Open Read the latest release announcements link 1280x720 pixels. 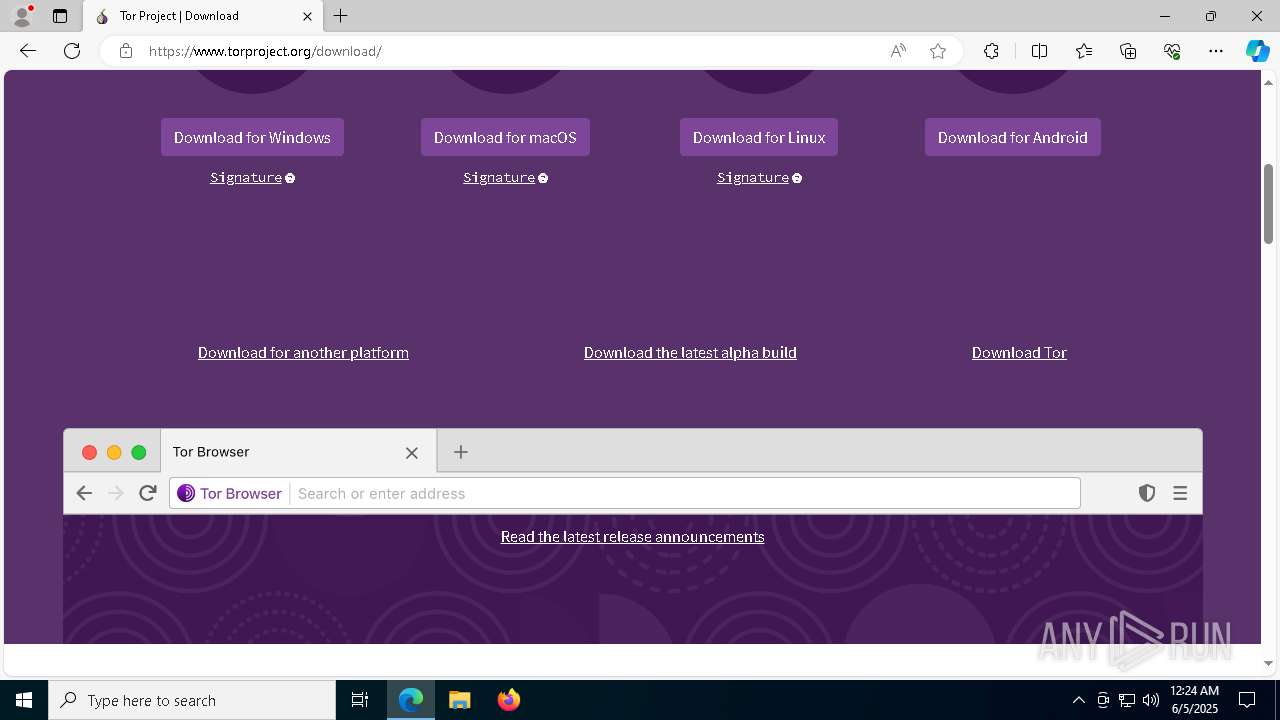point(632,537)
